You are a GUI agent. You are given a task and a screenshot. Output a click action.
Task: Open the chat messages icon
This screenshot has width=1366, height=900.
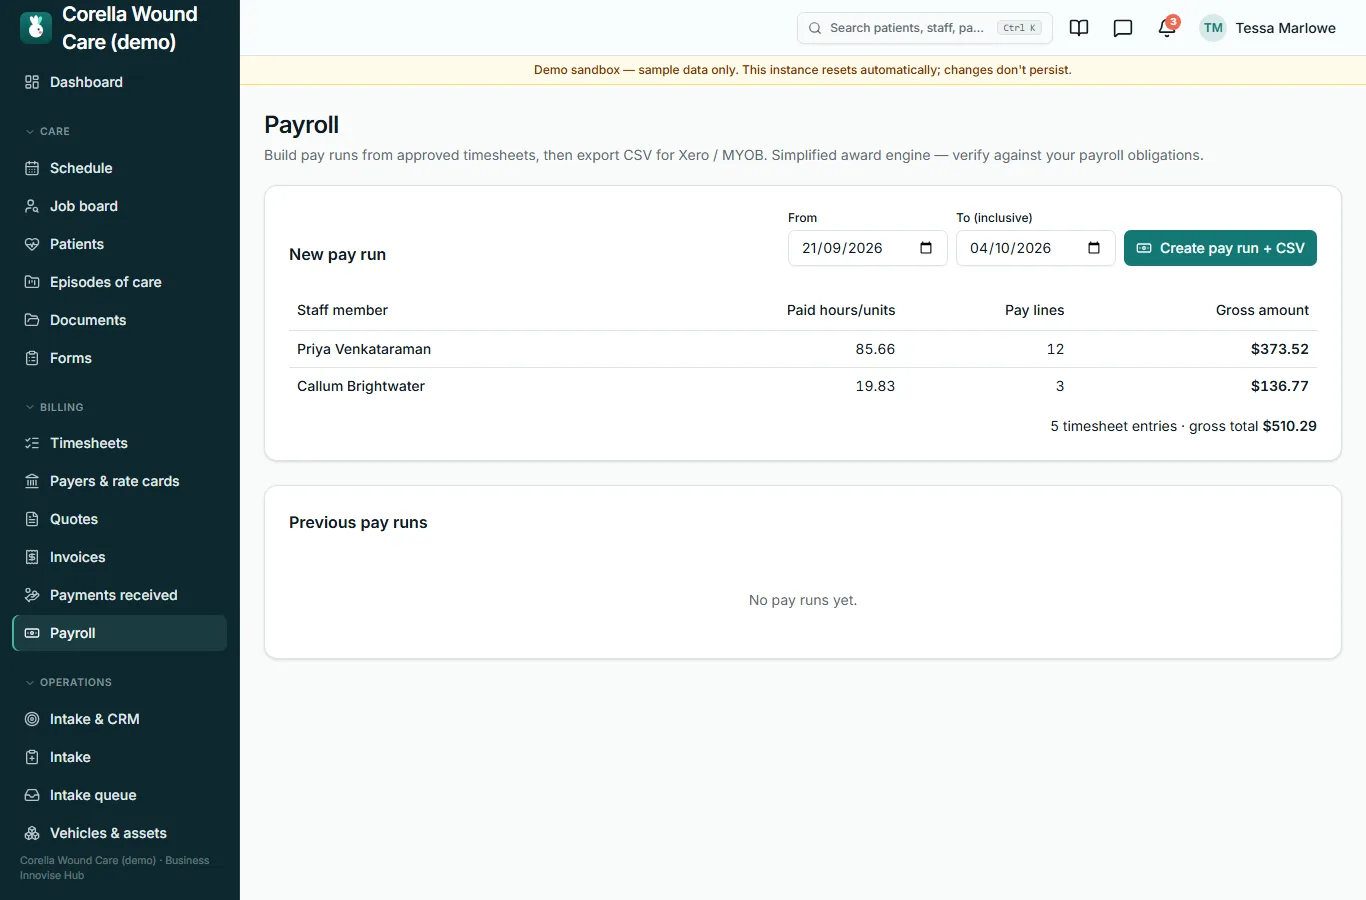[1123, 28]
